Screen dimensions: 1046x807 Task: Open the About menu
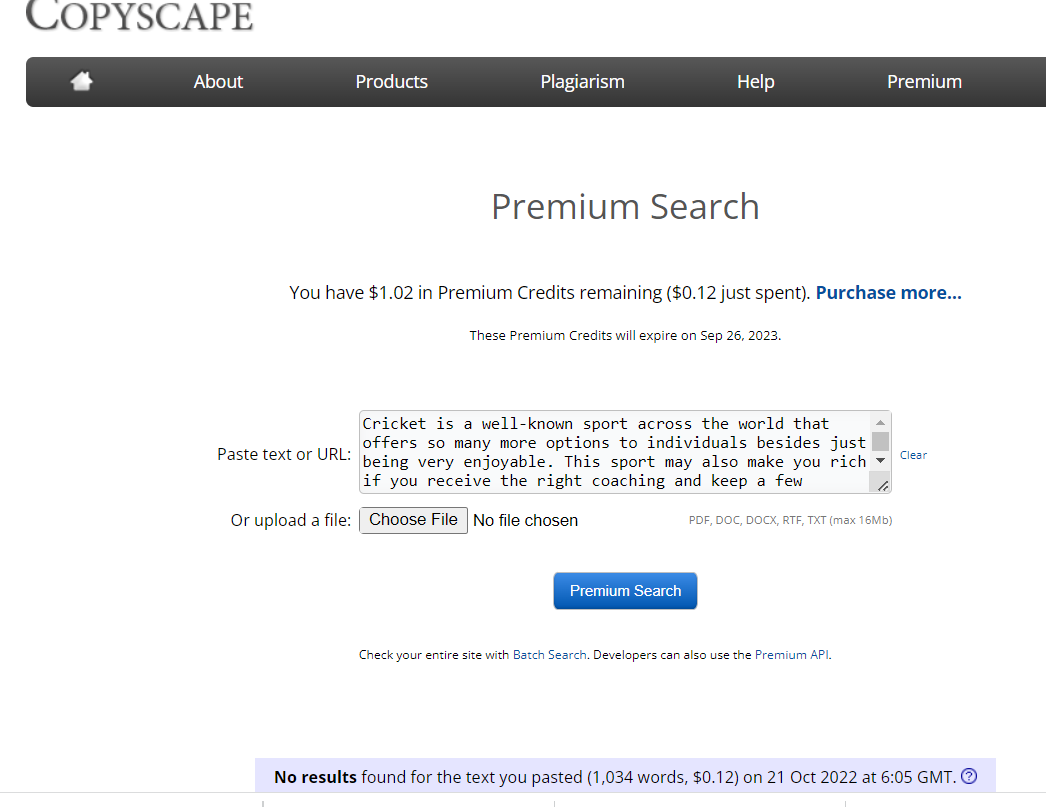click(218, 81)
